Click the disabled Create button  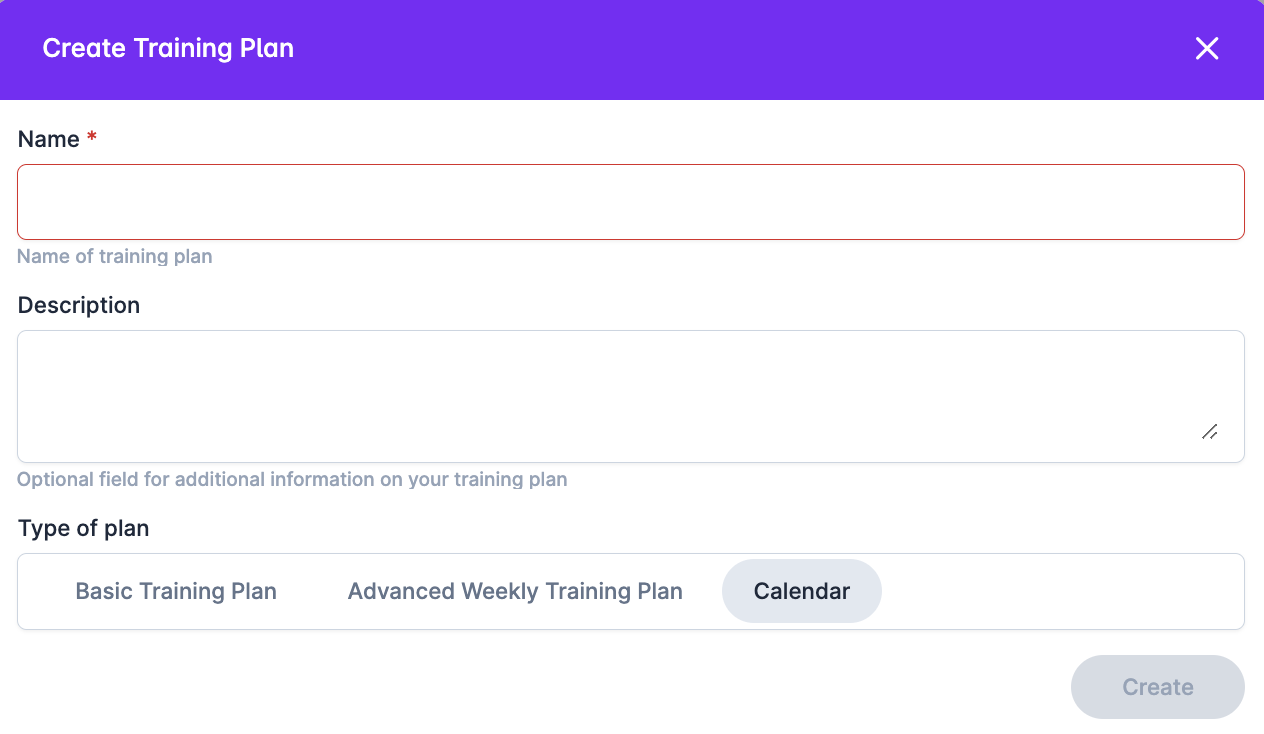(1158, 687)
